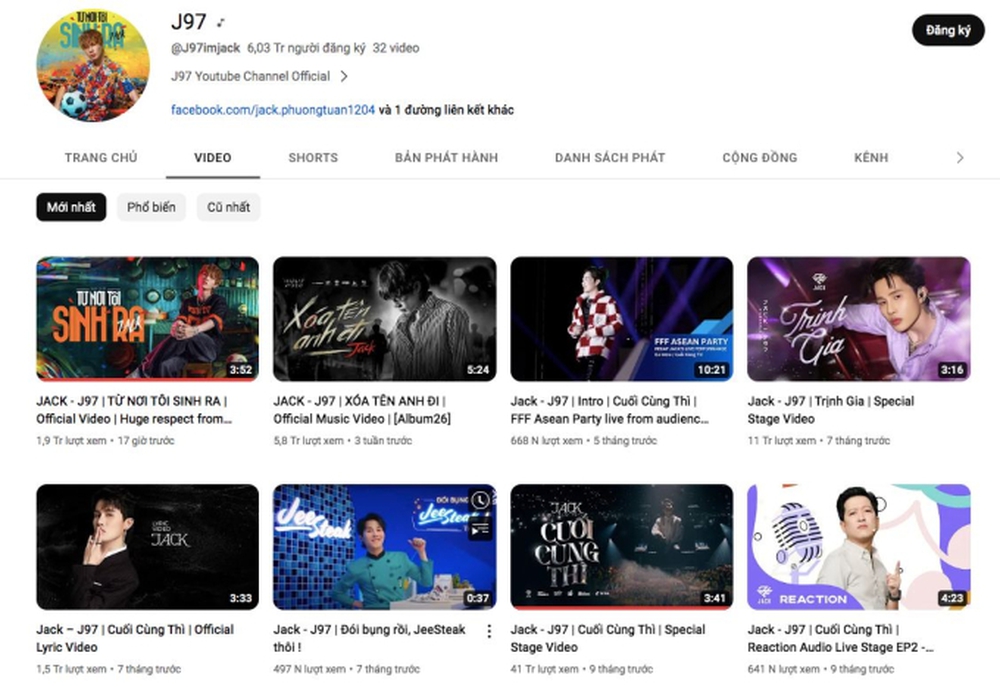Open the three-dot menu on JeeSteak video
This screenshot has width=1000, height=687.
point(489,631)
